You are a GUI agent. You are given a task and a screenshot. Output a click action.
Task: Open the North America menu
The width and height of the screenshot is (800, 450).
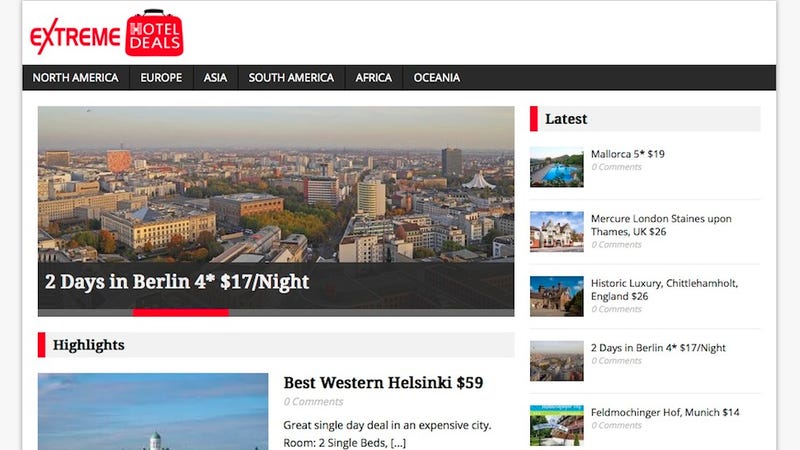click(76, 78)
